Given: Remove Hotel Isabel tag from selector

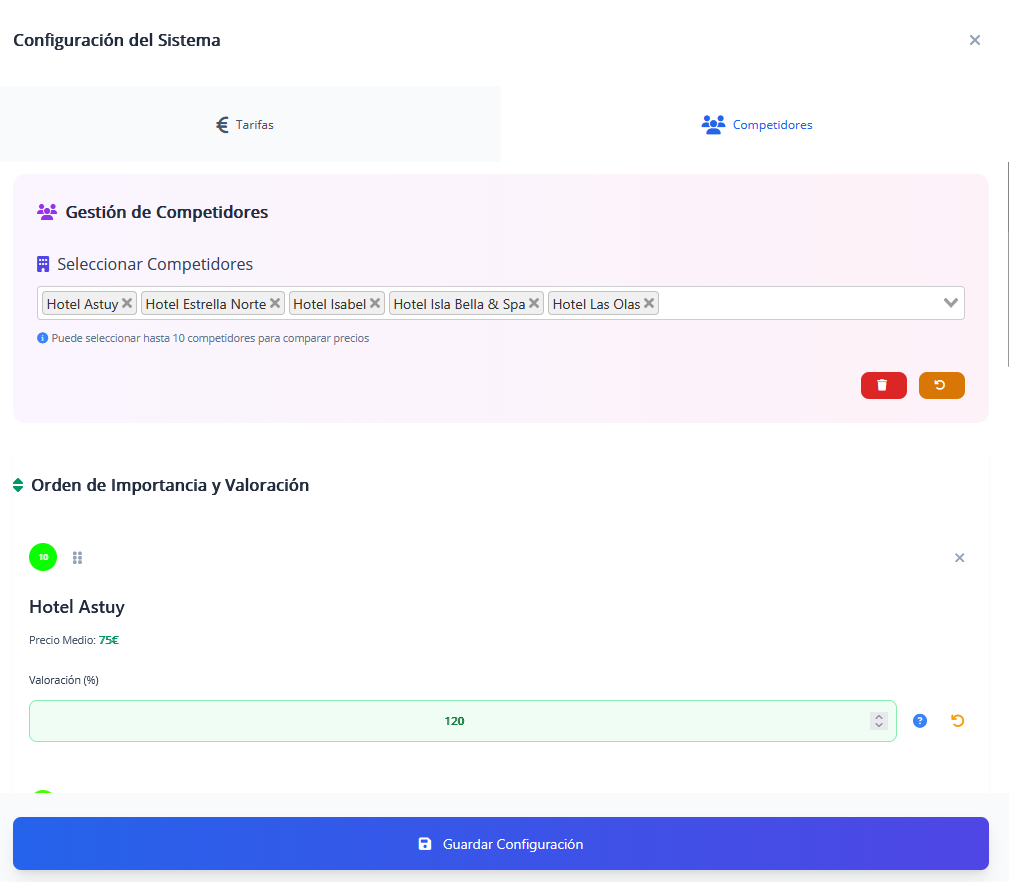Looking at the screenshot, I should [x=375, y=303].
